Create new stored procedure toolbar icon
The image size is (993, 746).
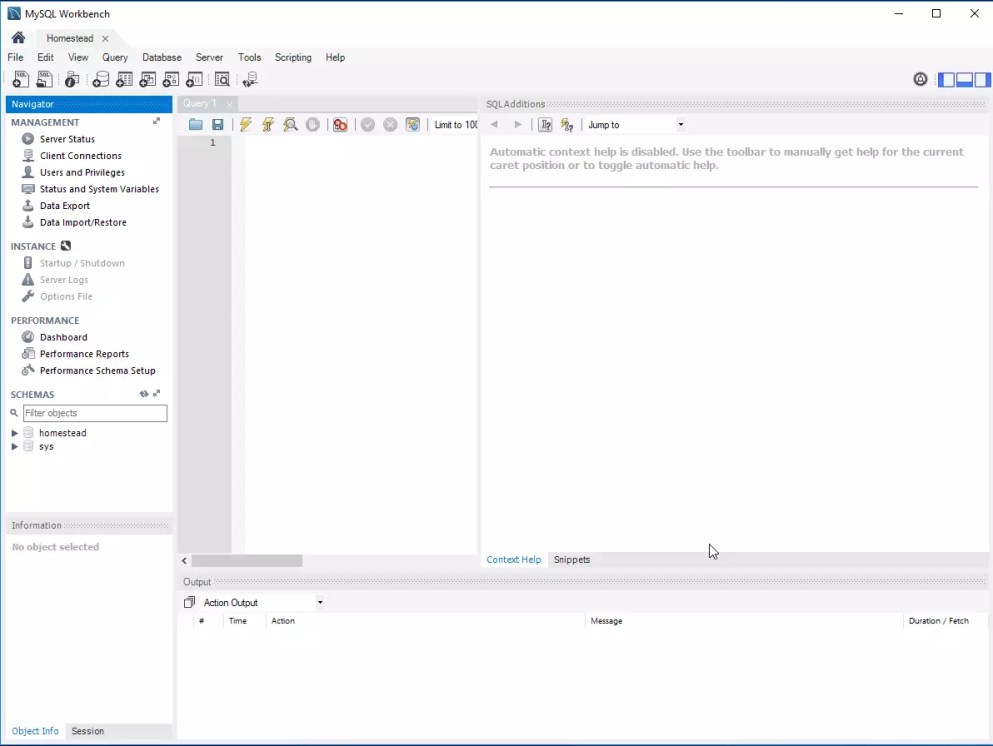pos(171,79)
